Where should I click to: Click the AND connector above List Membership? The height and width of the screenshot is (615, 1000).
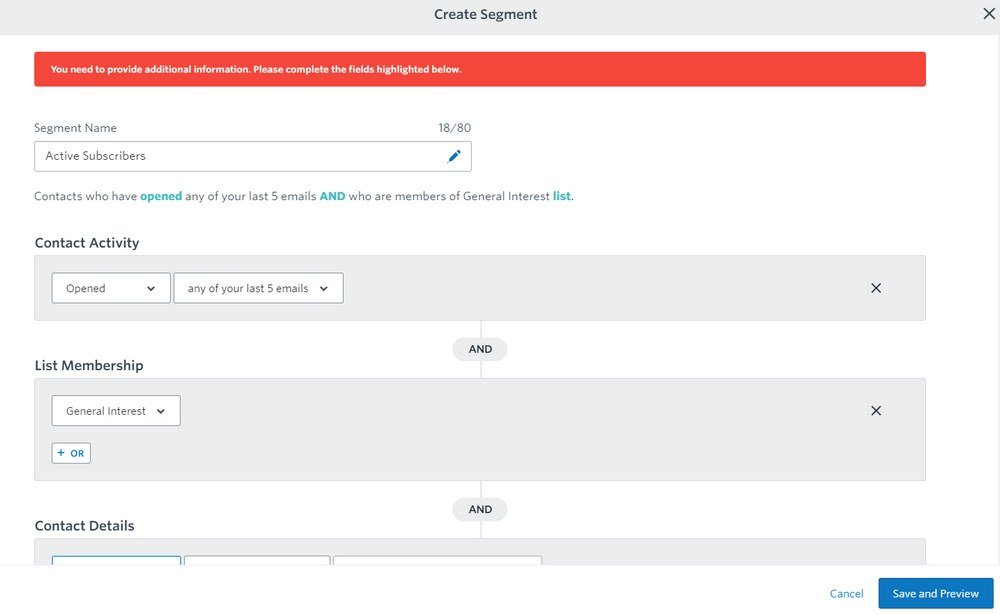[x=480, y=349]
